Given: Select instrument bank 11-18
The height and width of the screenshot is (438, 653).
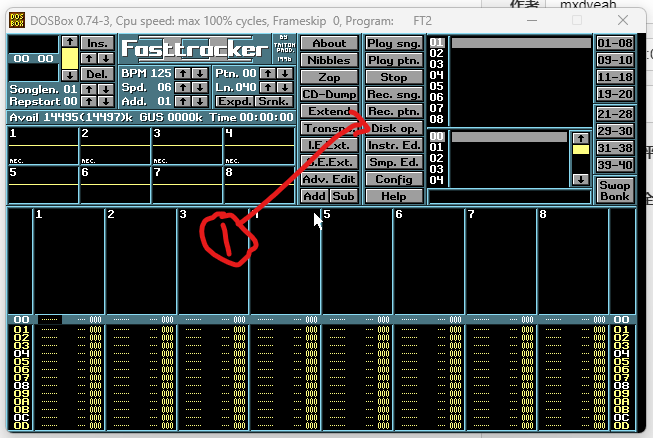Looking at the screenshot, I should [x=615, y=77].
